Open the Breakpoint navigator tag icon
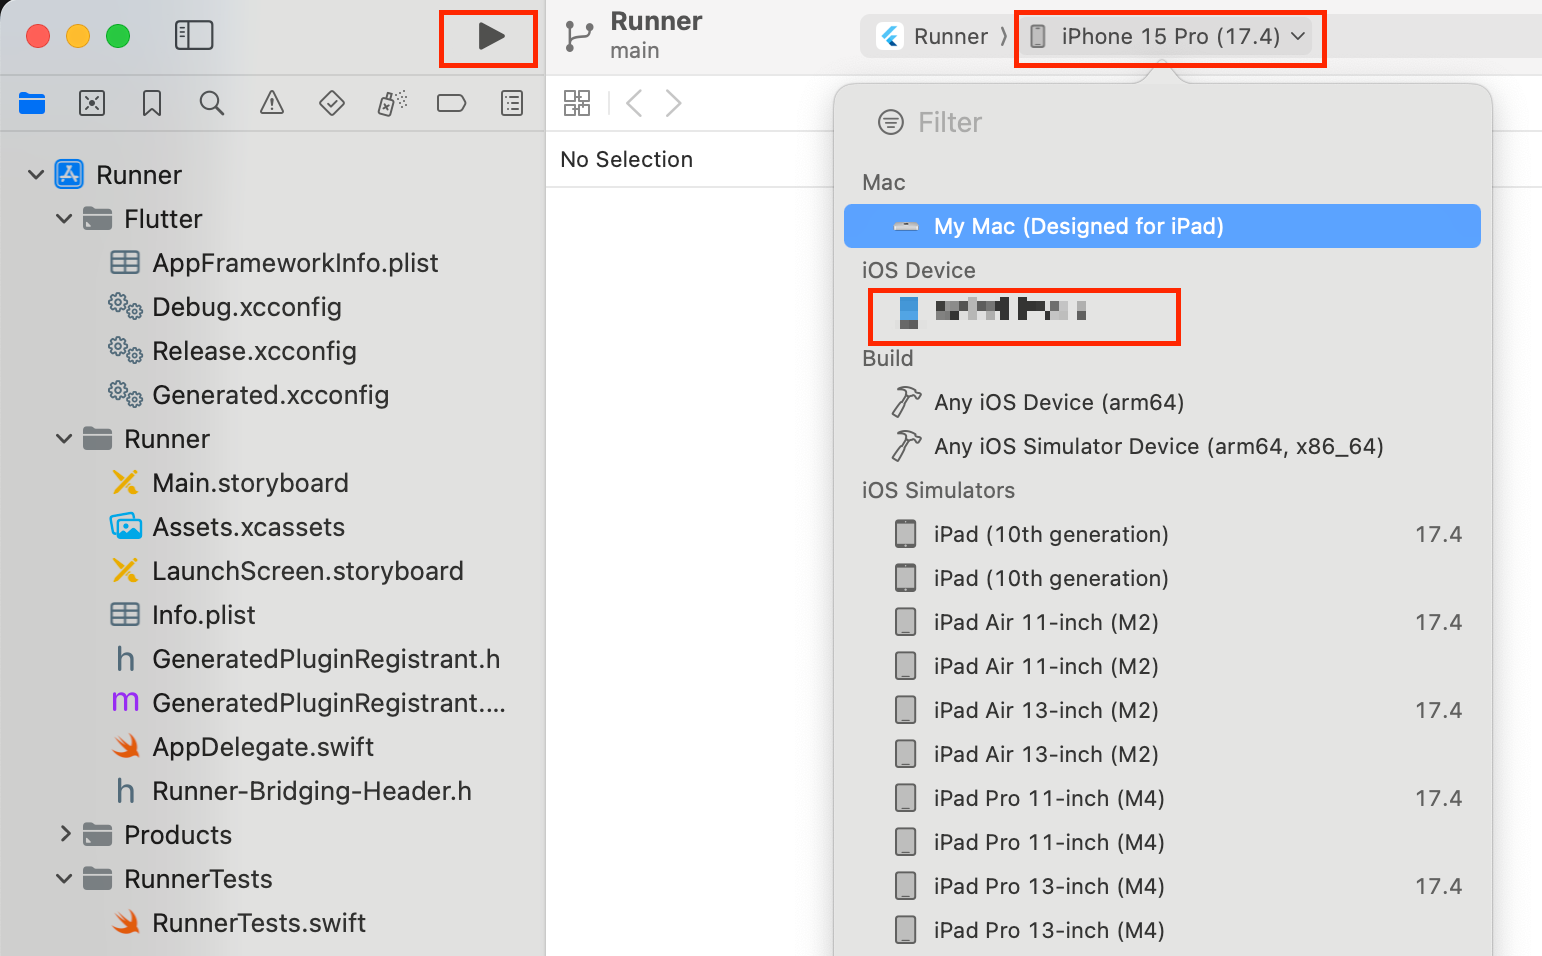 452,103
